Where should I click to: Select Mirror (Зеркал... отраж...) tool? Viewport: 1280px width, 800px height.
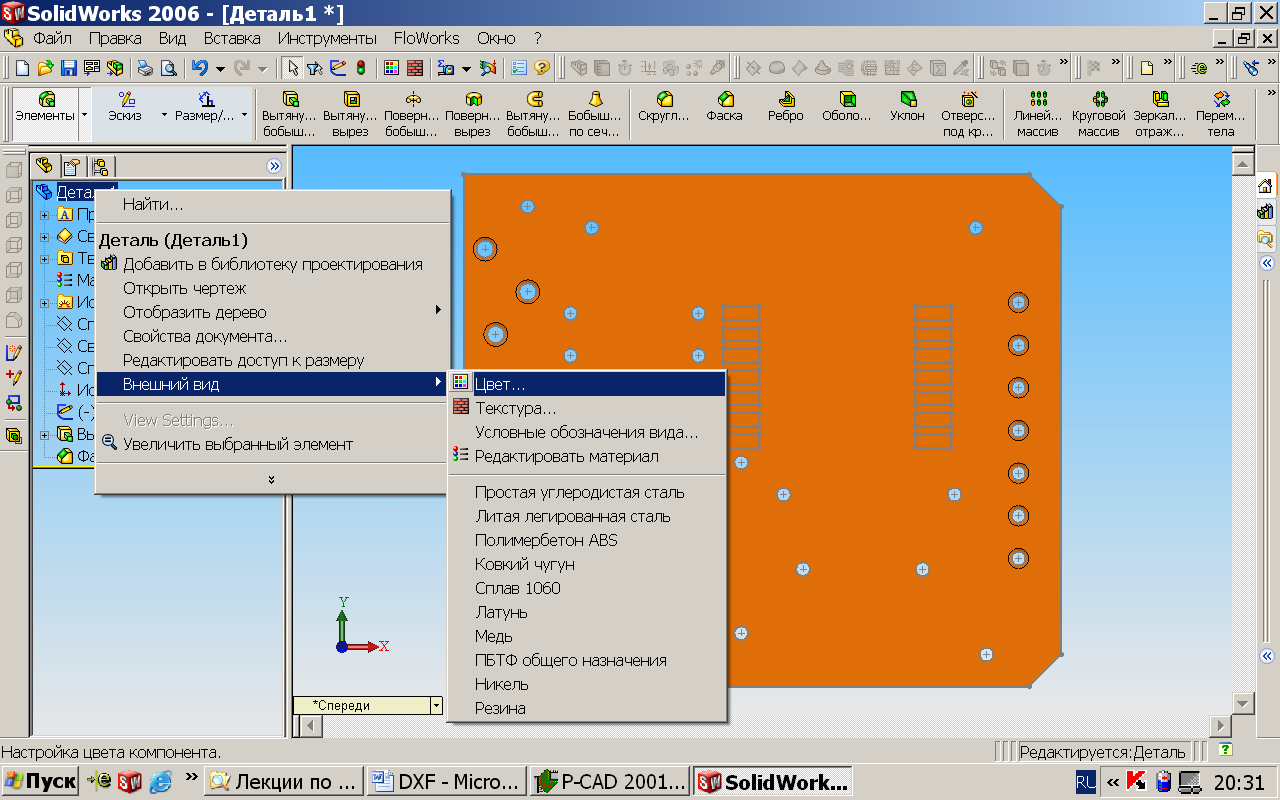[1160, 113]
